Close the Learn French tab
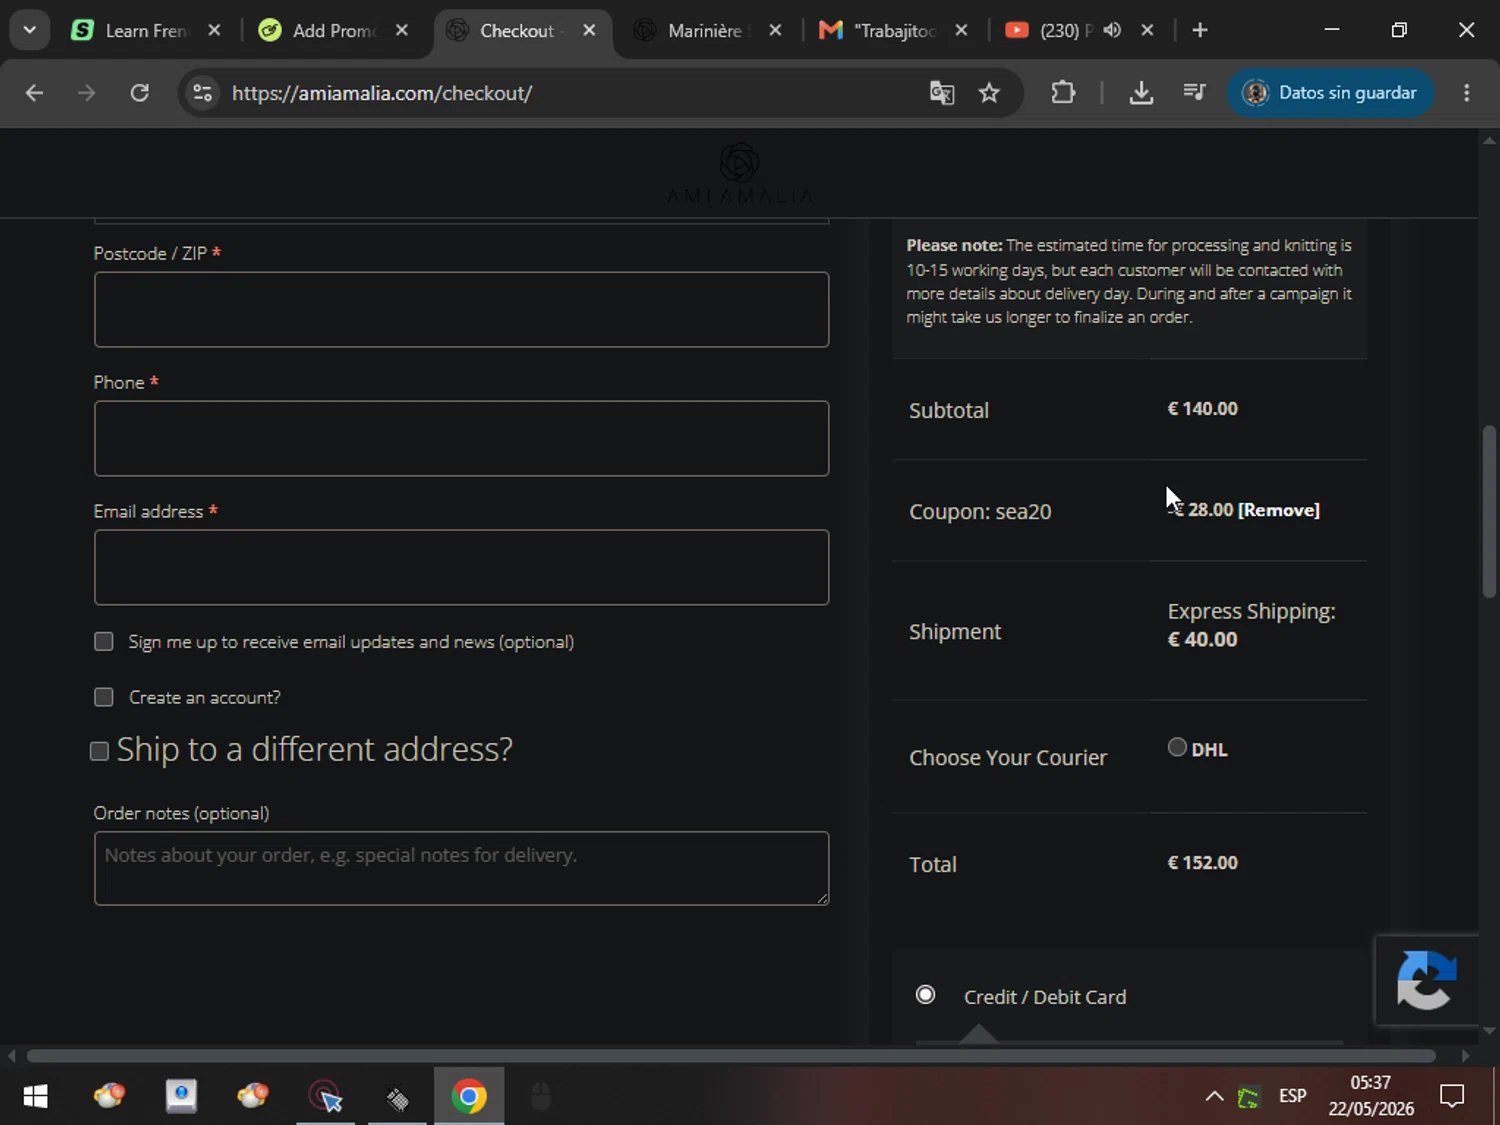This screenshot has height=1125, width=1500. pos(214,30)
